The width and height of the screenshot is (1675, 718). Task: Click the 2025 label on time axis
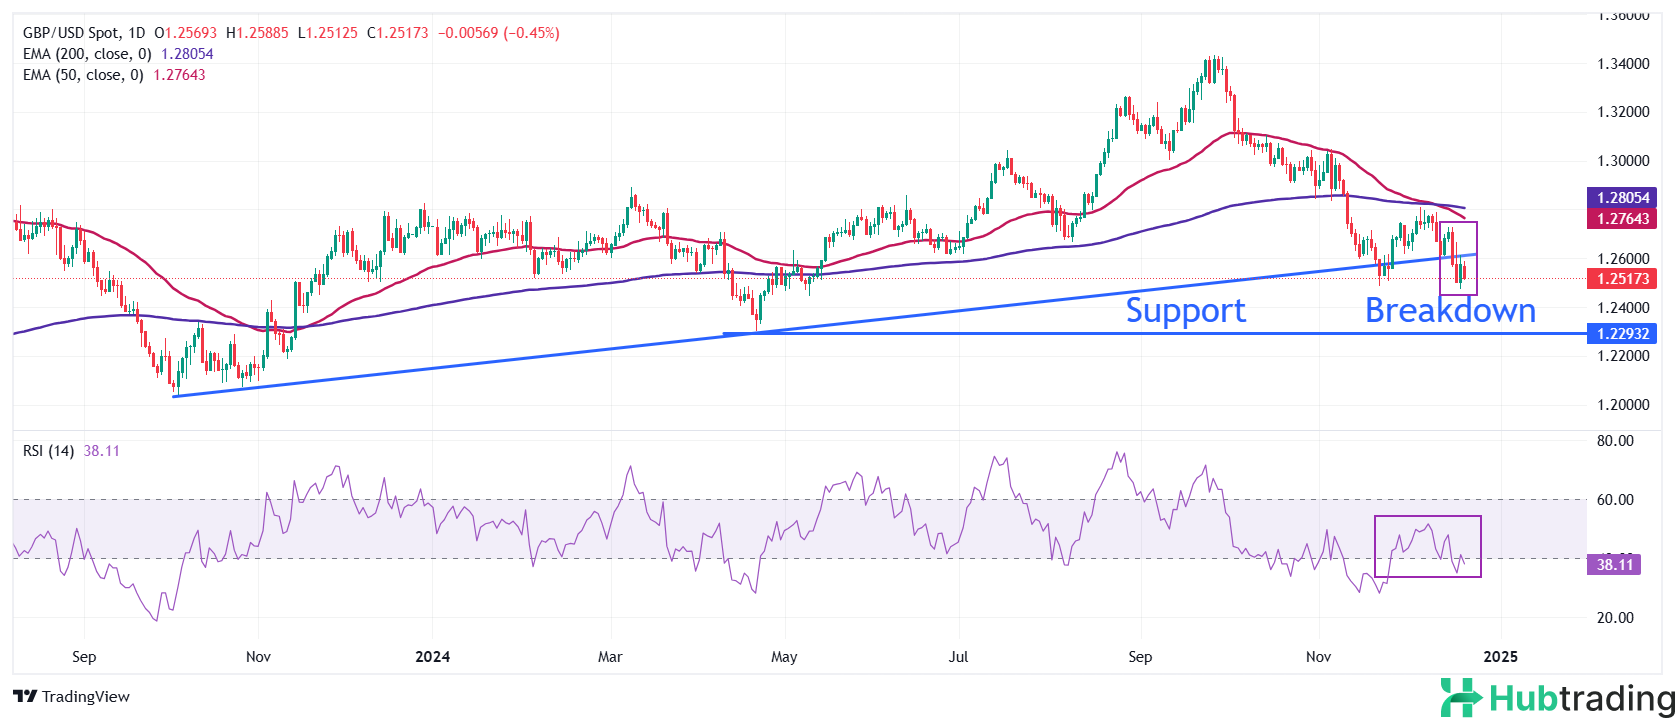click(x=1500, y=657)
